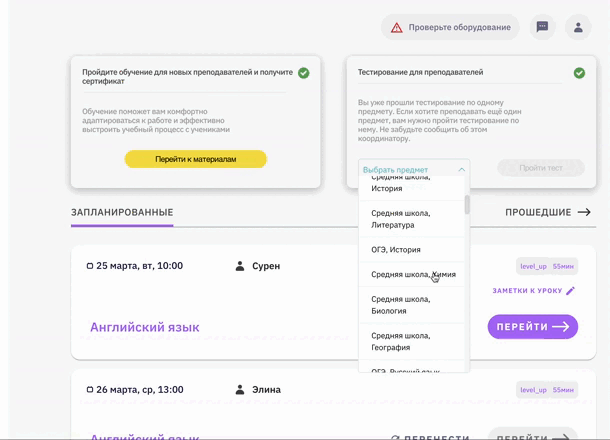Viewport: 610px width, 440px height.
Task: Open the user profile icon
Action: pyautogui.click(x=578, y=28)
